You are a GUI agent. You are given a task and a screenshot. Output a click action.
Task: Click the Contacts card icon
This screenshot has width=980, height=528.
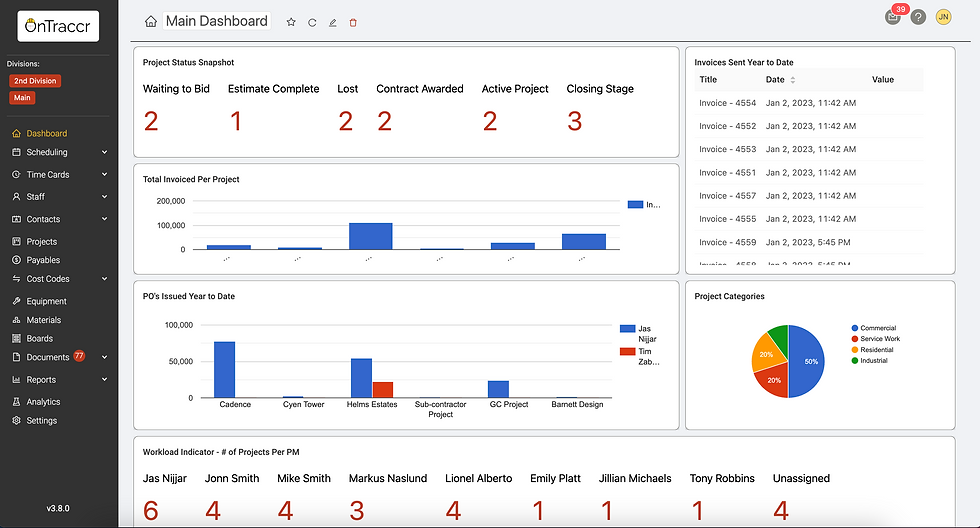click(x=16, y=219)
